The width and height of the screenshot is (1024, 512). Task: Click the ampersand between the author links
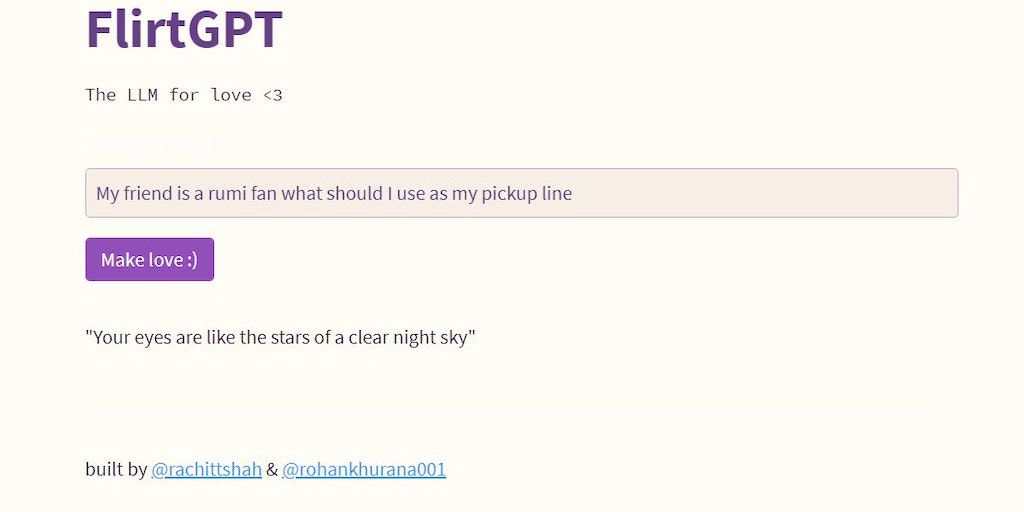point(272,469)
